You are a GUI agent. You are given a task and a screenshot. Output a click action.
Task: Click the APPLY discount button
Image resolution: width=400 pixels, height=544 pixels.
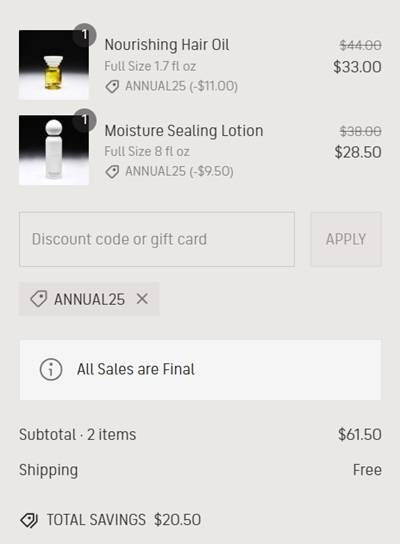346,239
